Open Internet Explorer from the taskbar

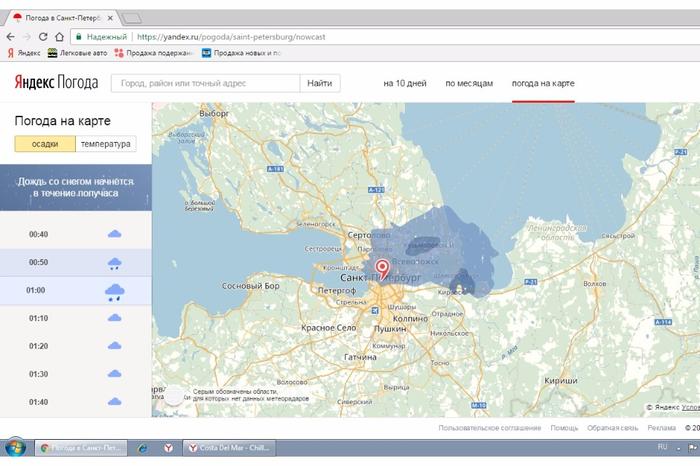pos(143,449)
